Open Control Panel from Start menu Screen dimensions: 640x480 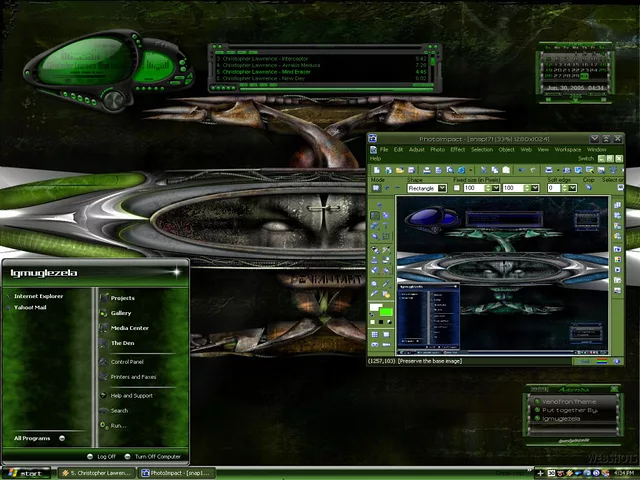127,362
